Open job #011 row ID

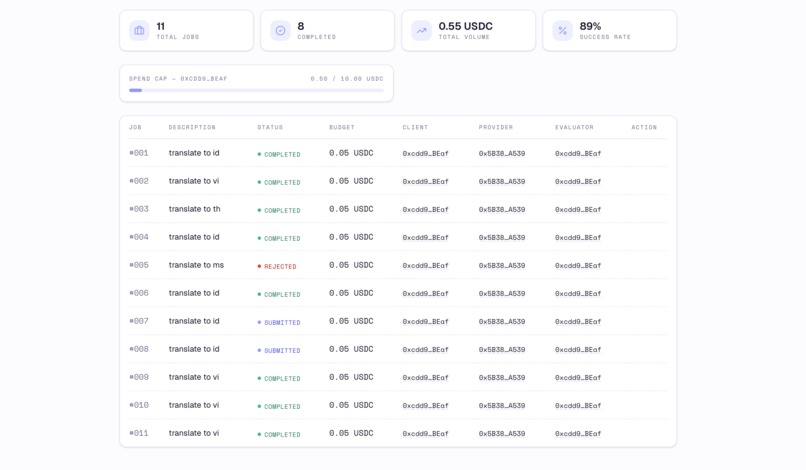[139, 433]
